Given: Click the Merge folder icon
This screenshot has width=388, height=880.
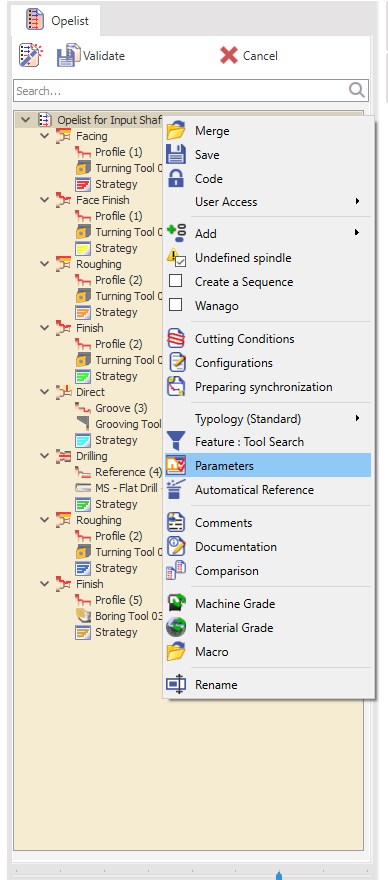Looking at the screenshot, I should pyautogui.click(x=176, y=130).
